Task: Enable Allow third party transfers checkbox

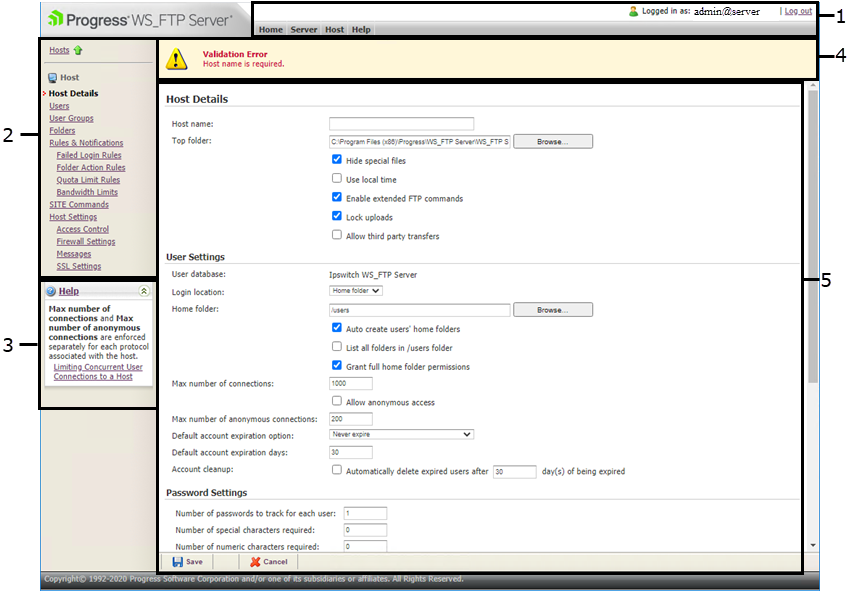Action: pos(337,235)
